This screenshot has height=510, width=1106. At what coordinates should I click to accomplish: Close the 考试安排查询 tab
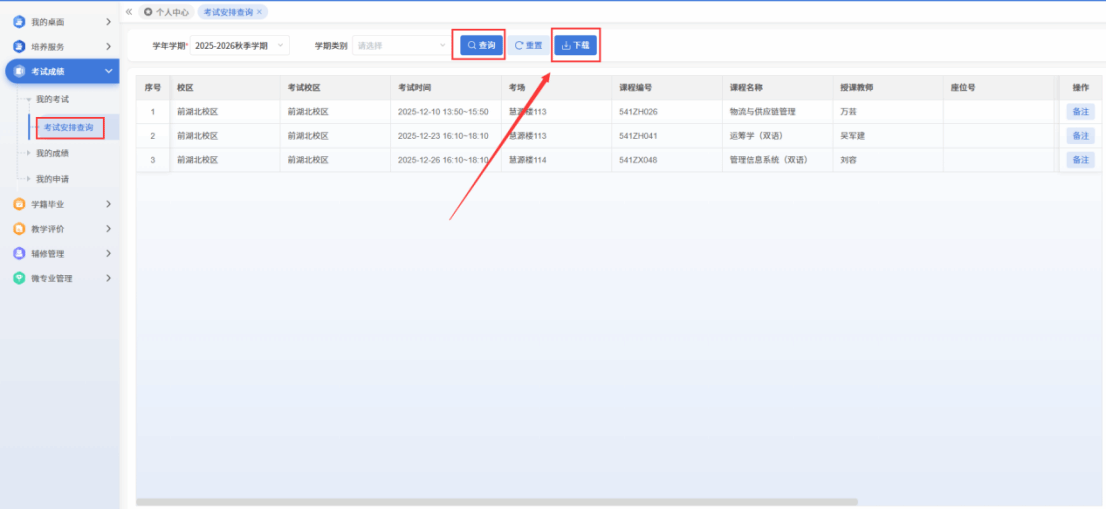pyautogui.click(x=260, y=12)
